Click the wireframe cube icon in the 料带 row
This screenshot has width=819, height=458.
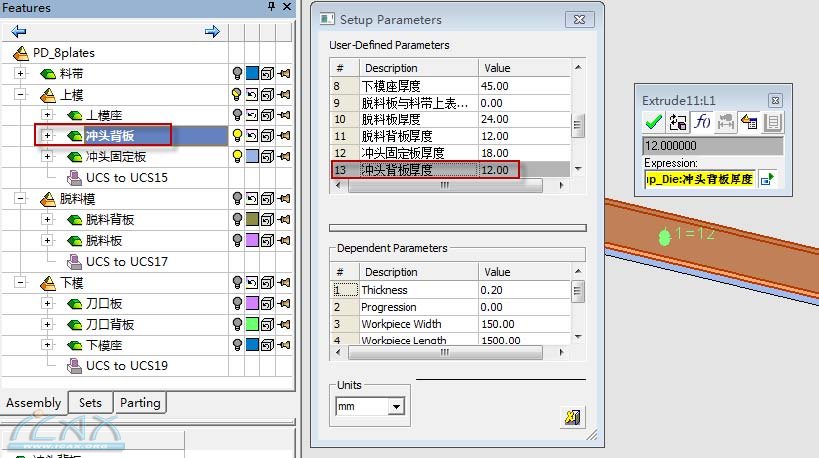[267, 74]
